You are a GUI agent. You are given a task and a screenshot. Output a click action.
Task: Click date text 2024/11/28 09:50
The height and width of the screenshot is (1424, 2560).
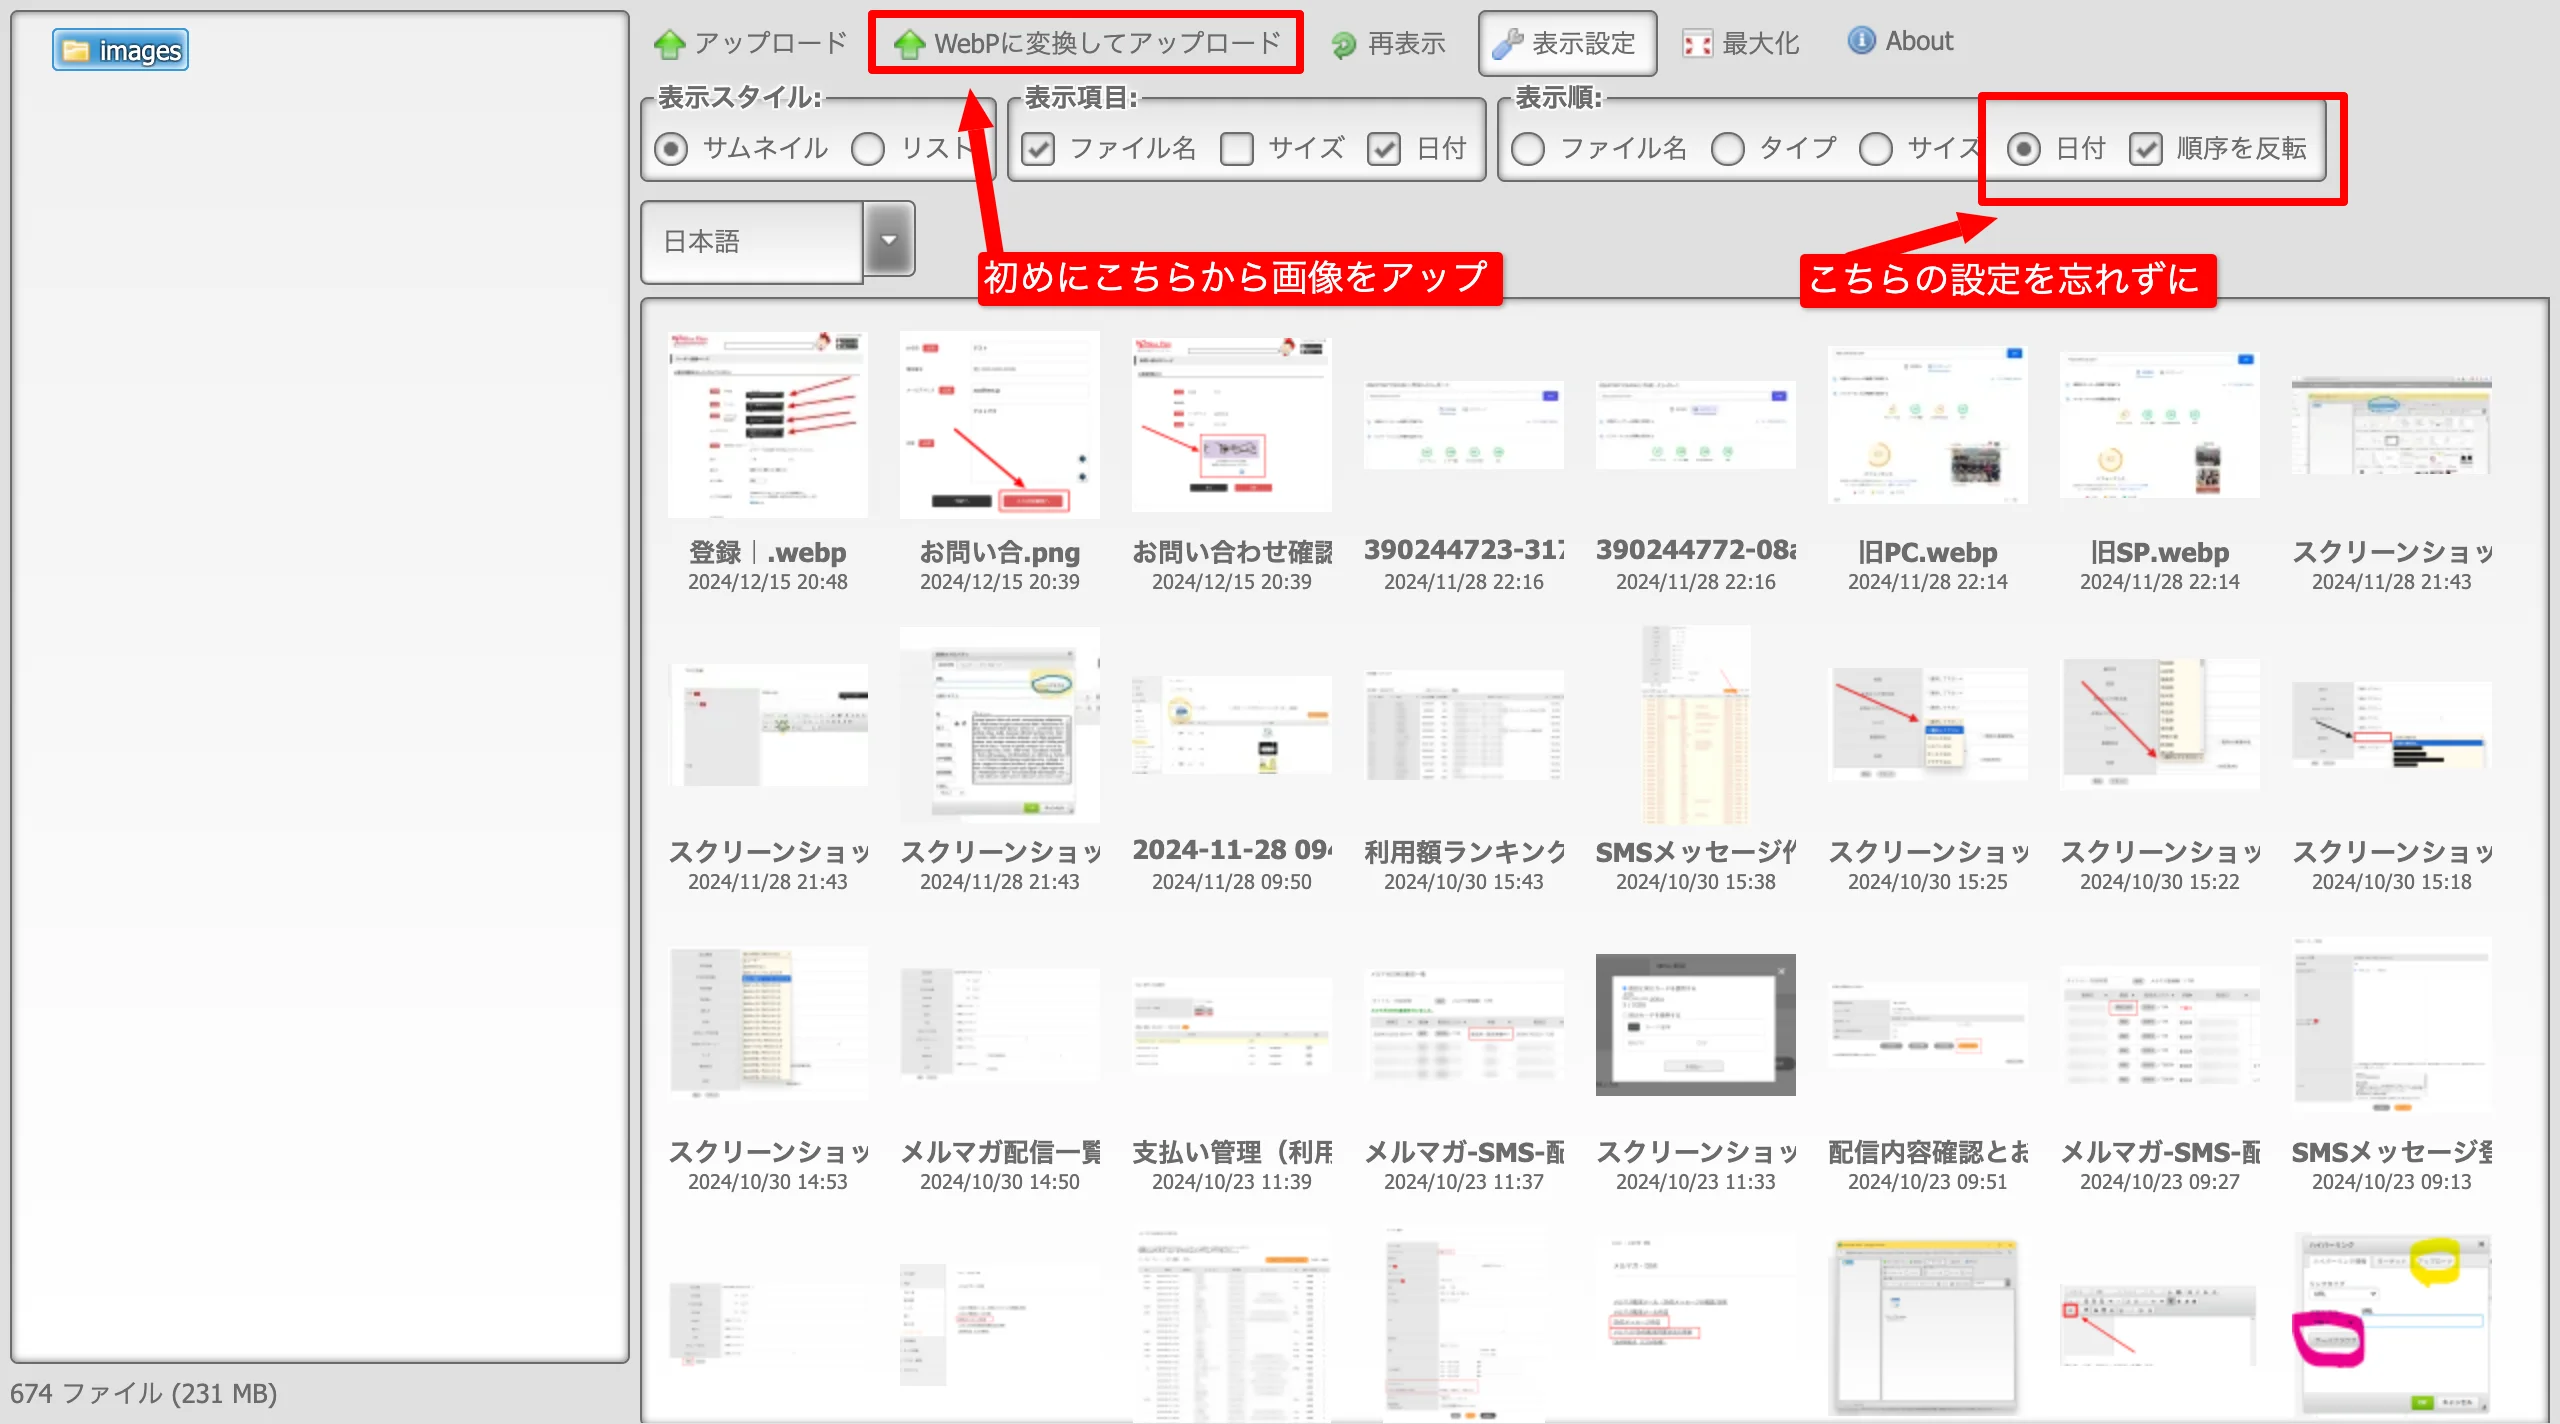pyautogui.click(x=1232, y=882)
